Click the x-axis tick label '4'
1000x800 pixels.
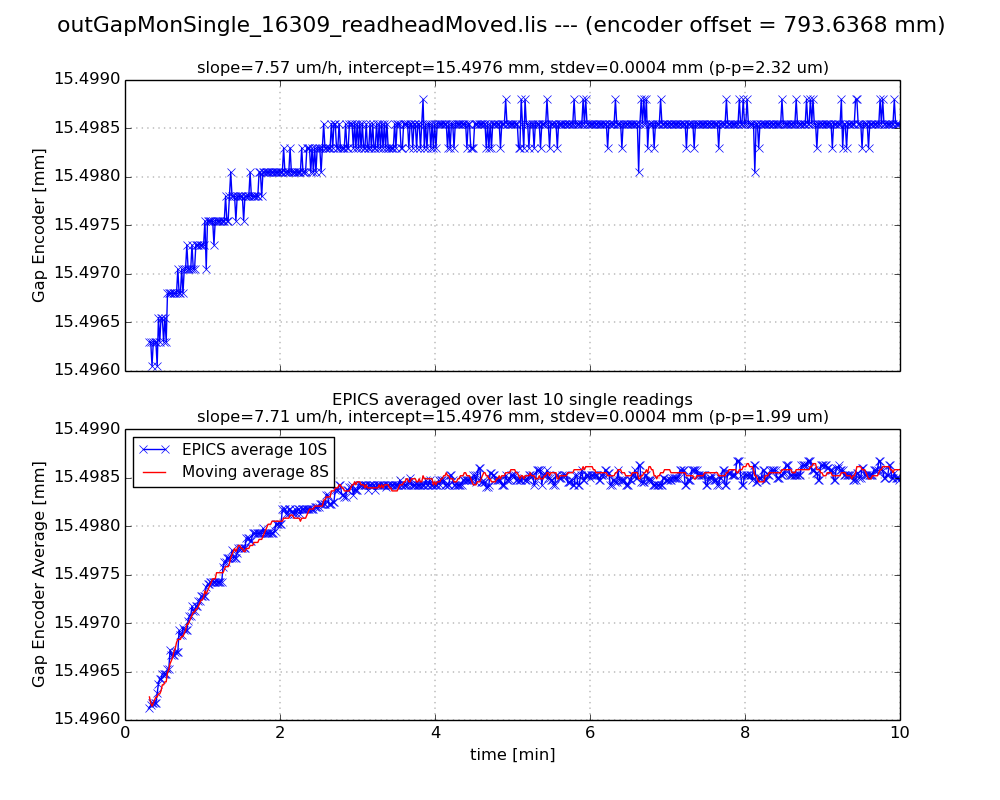(x=435, y=732)
